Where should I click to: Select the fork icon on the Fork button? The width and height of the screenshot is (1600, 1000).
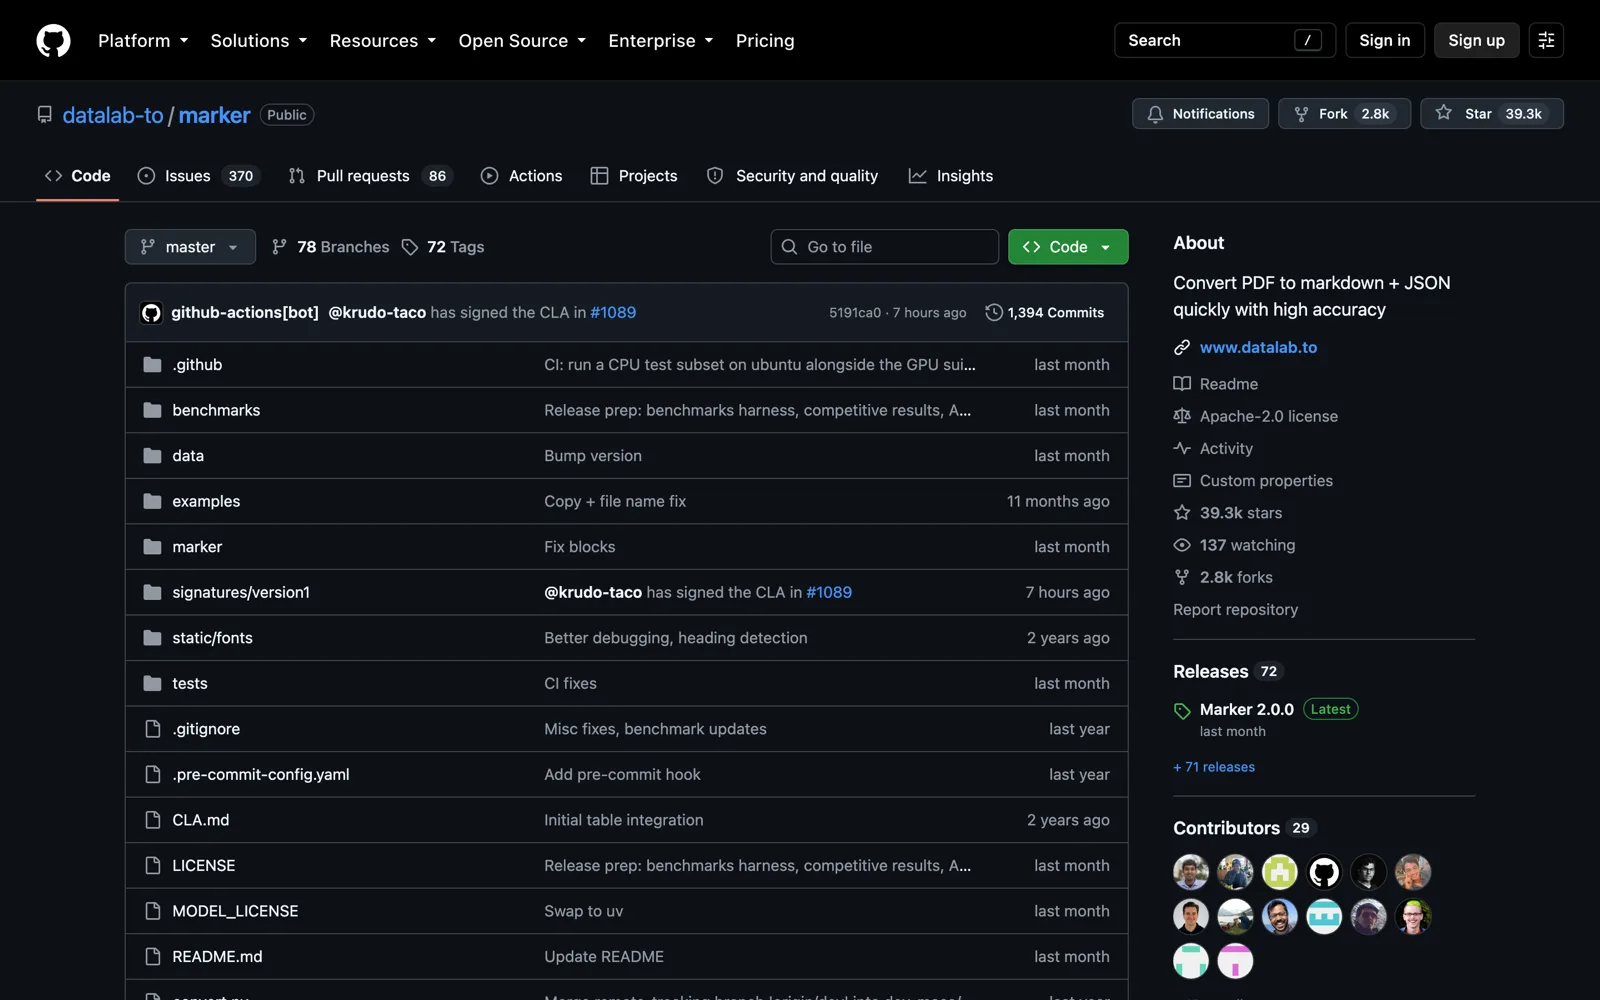[x=1301, y=114]
